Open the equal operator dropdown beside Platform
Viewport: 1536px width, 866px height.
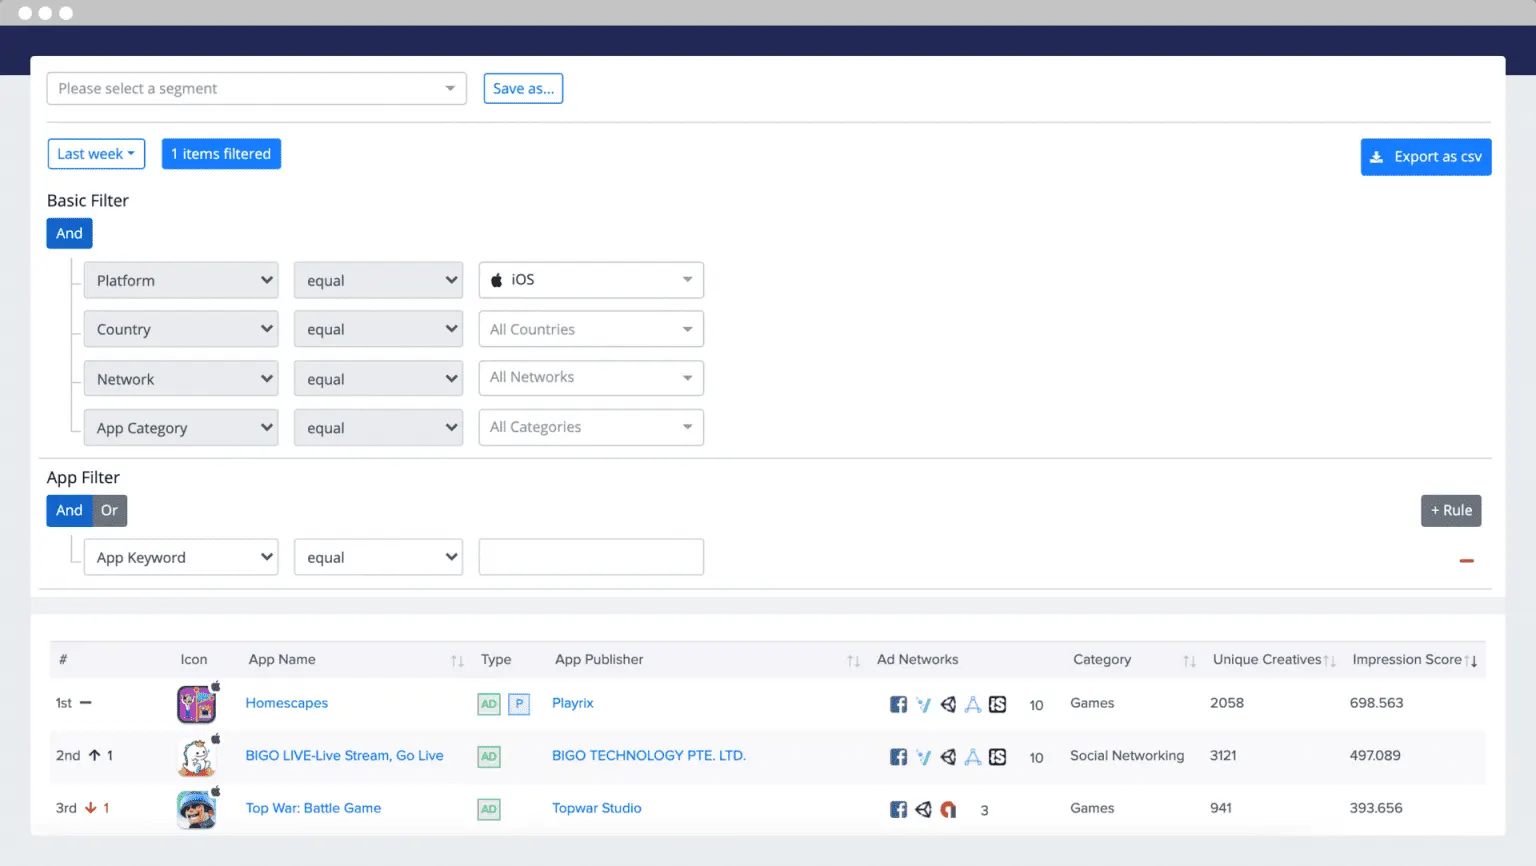click(x=378, y=280)
